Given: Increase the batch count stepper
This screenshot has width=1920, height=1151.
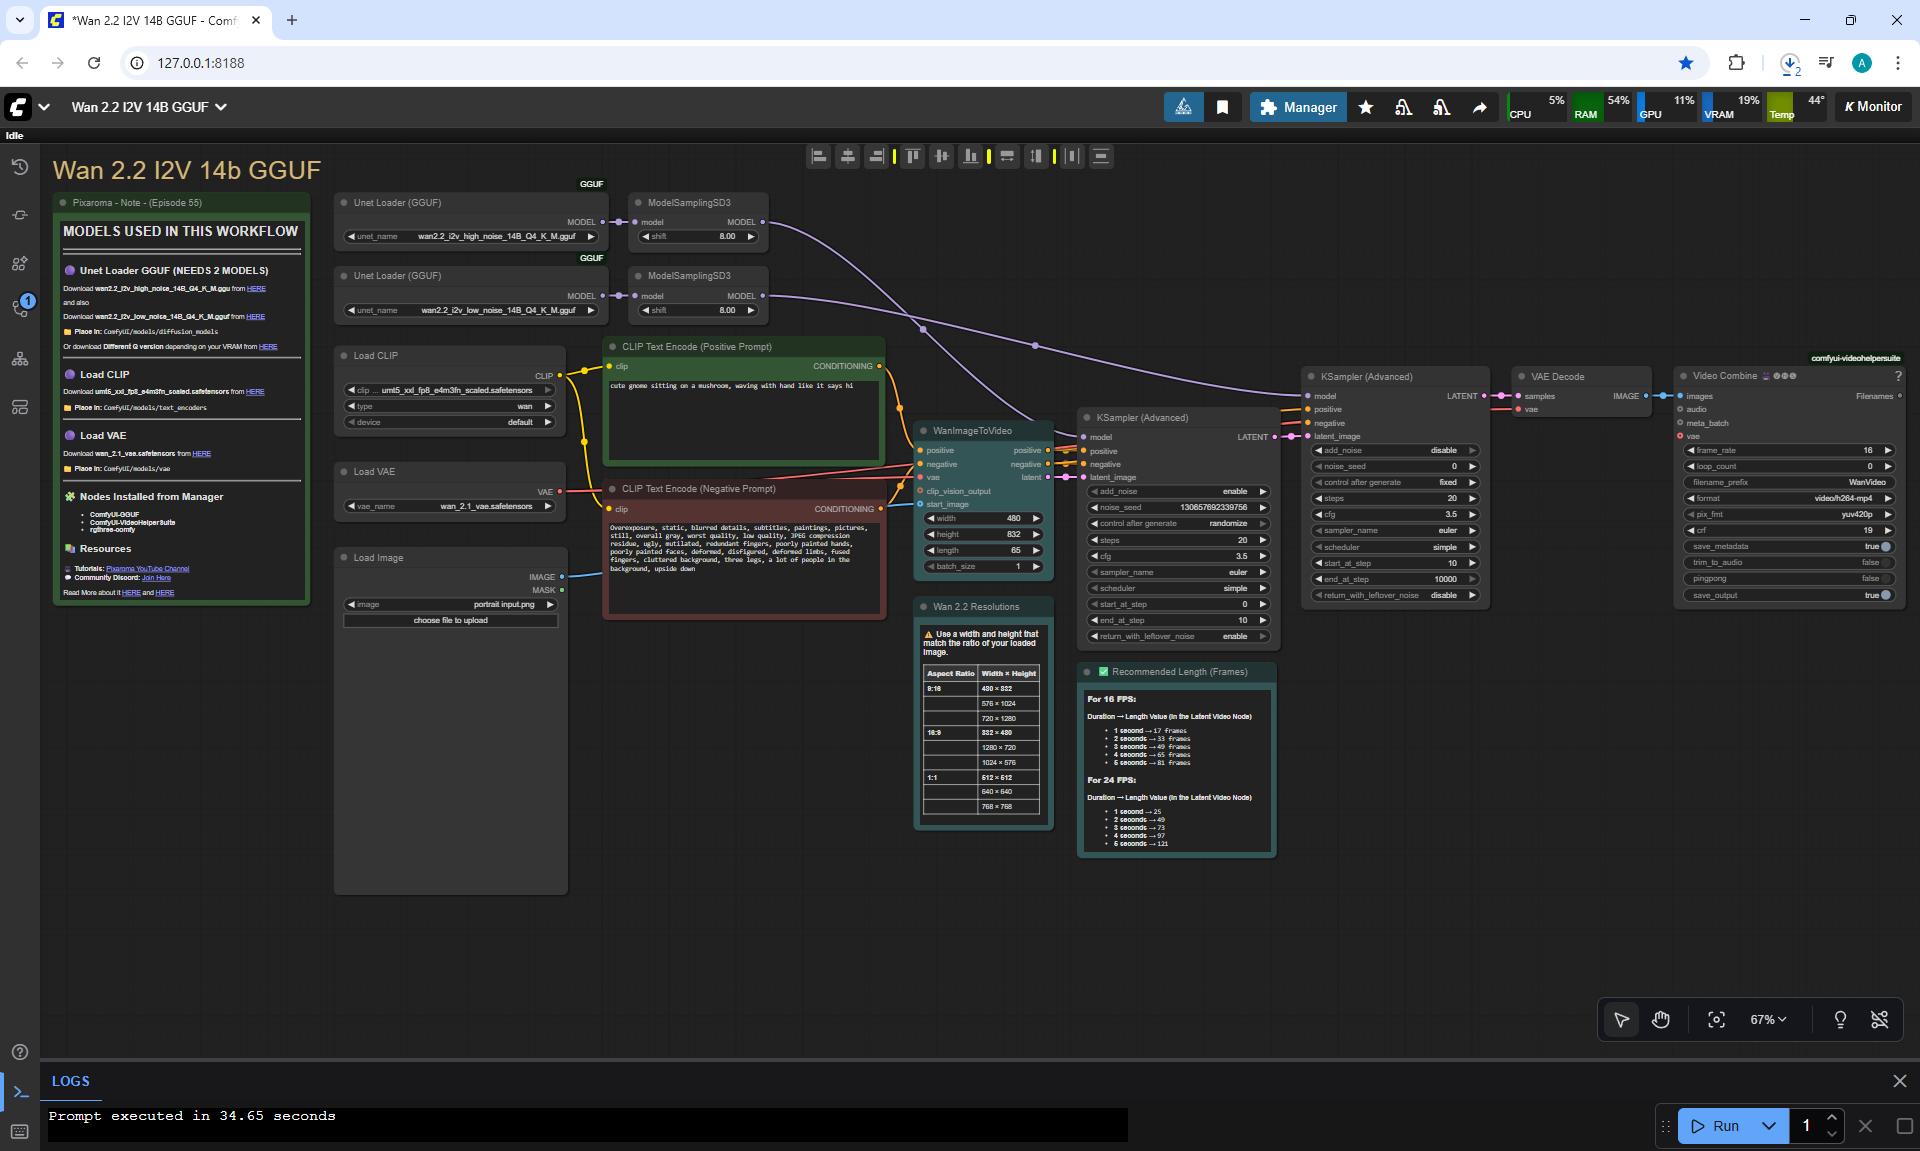Looking at the screenshot, I should point(1832,1118).
